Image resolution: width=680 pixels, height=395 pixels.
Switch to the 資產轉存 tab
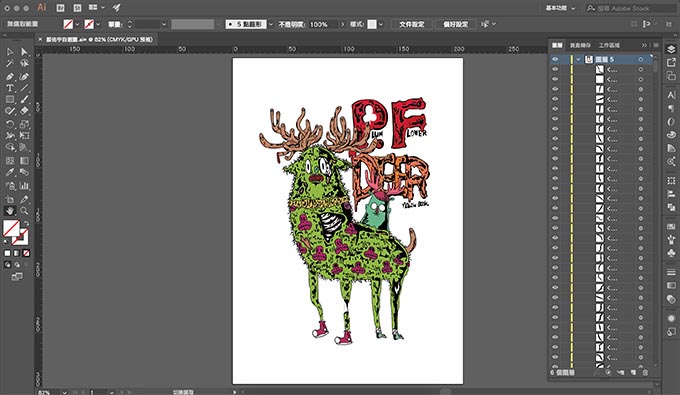(580, 45)
